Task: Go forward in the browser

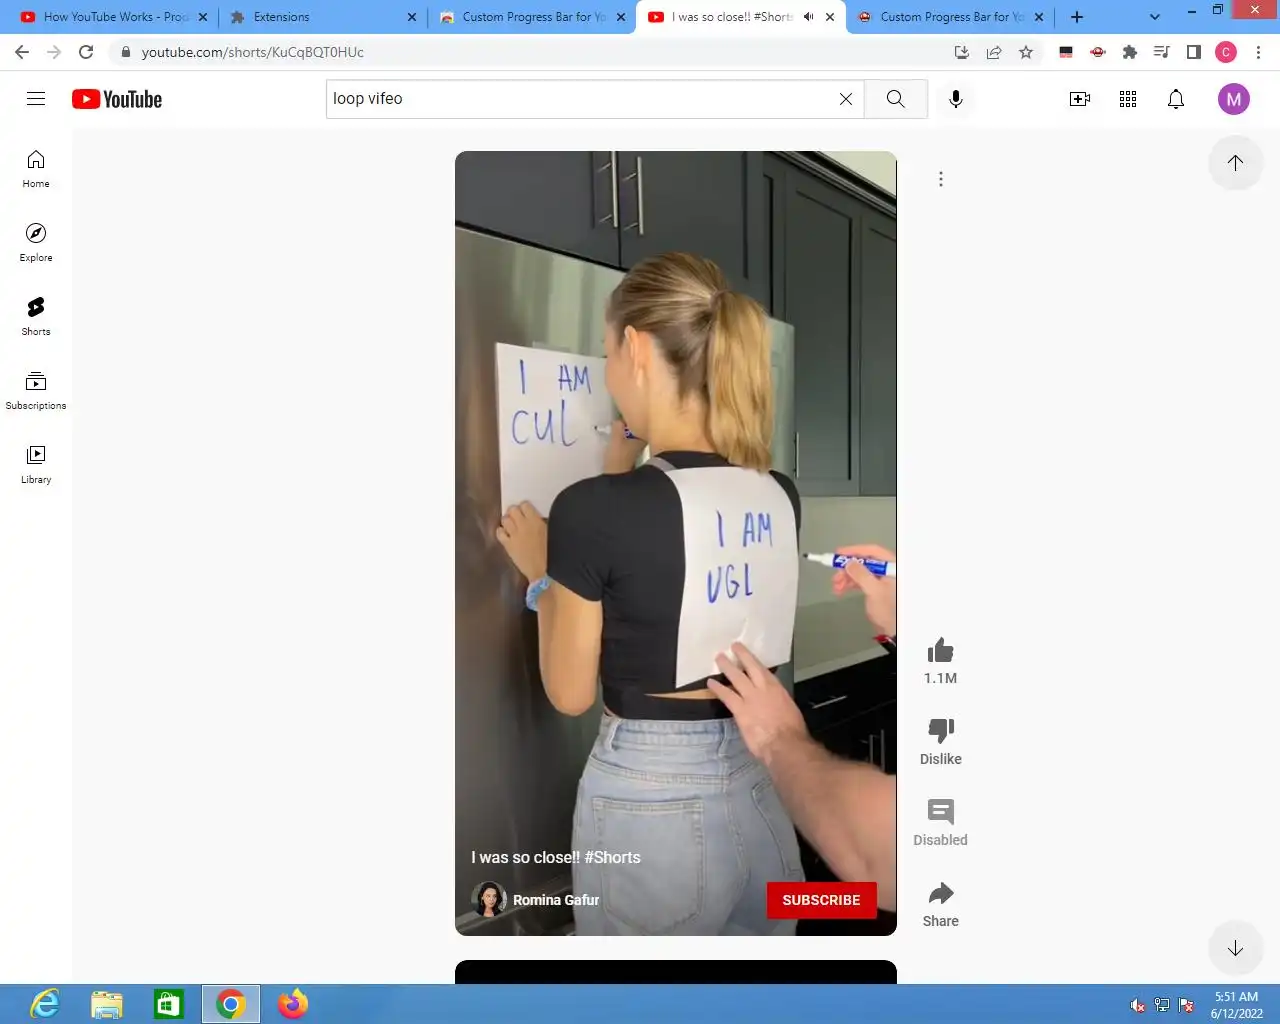Action: pos(54,52)
